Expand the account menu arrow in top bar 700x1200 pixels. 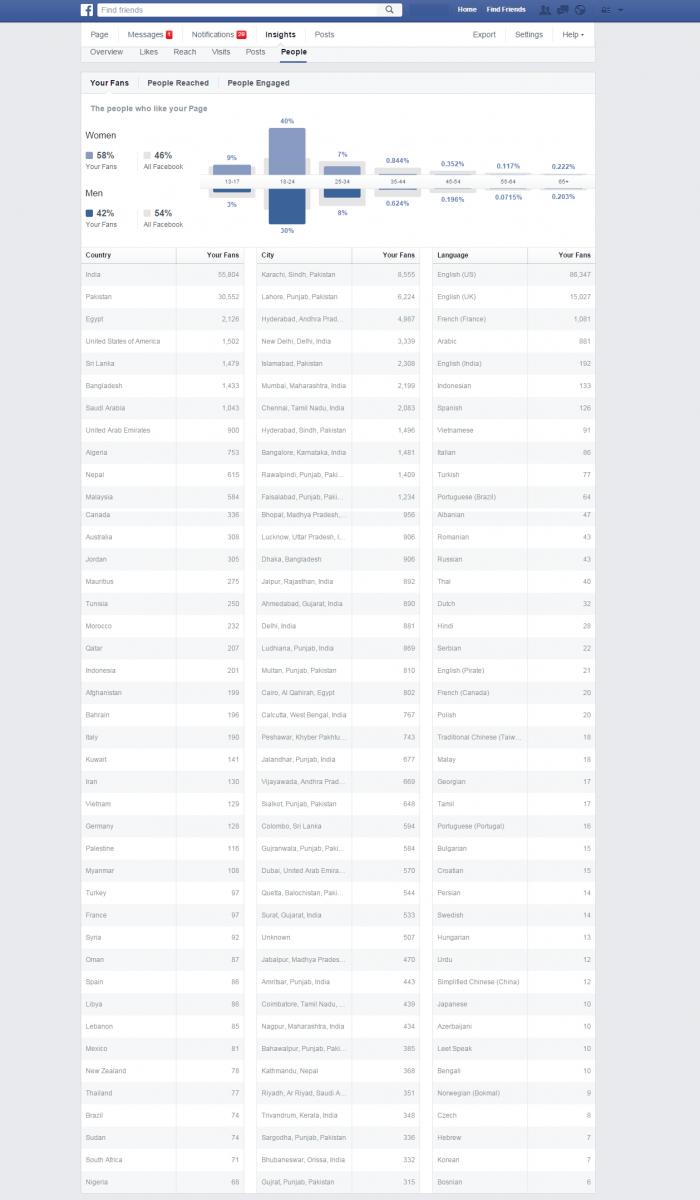click(x=620, y=9)
